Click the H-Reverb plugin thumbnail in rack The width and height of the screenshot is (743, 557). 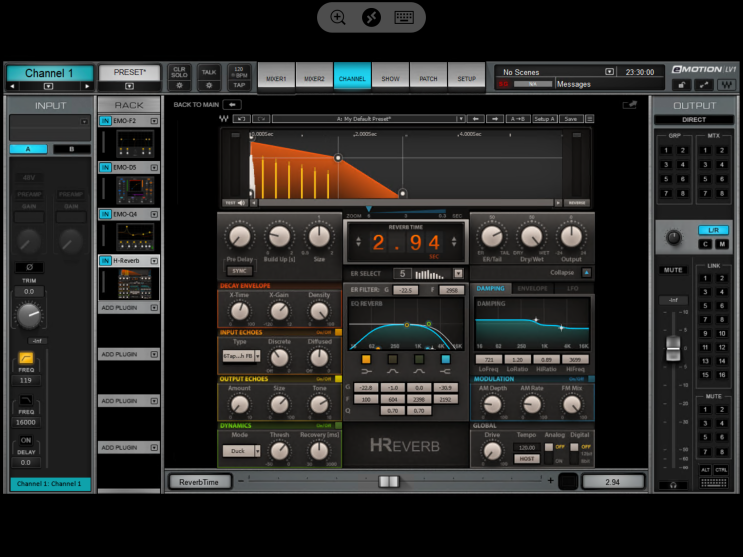point(135,283)
